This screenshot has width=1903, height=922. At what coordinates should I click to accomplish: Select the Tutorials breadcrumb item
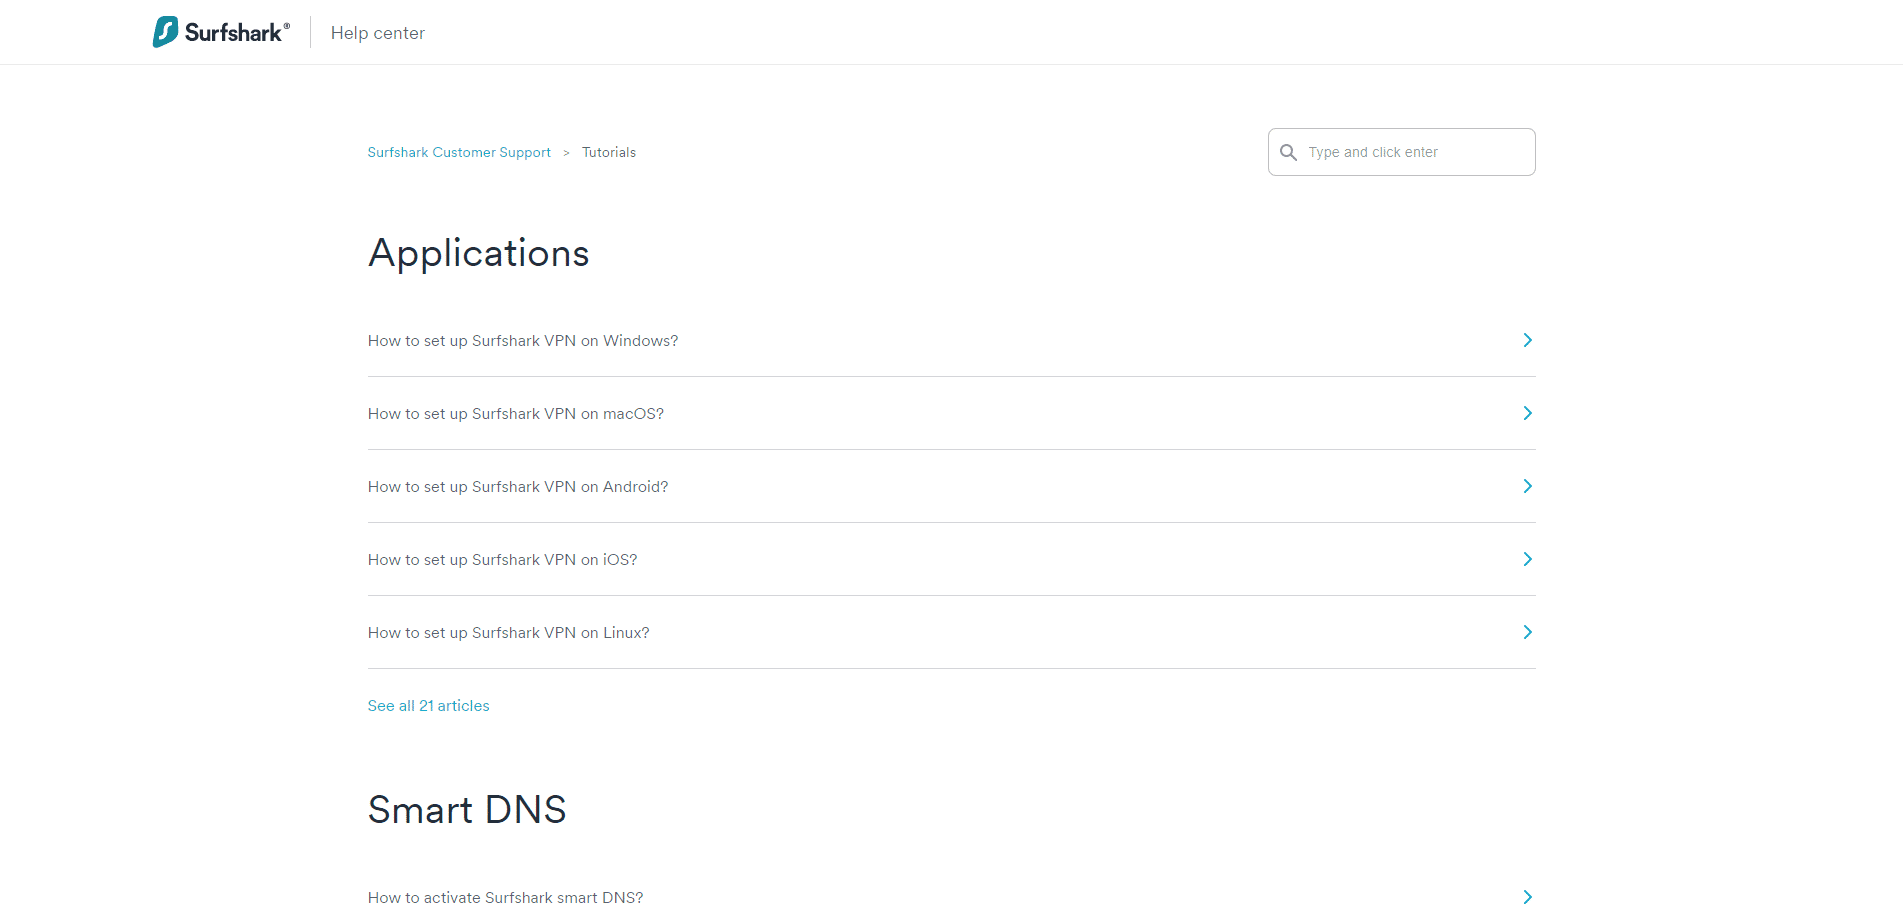[x=609, y=152]
